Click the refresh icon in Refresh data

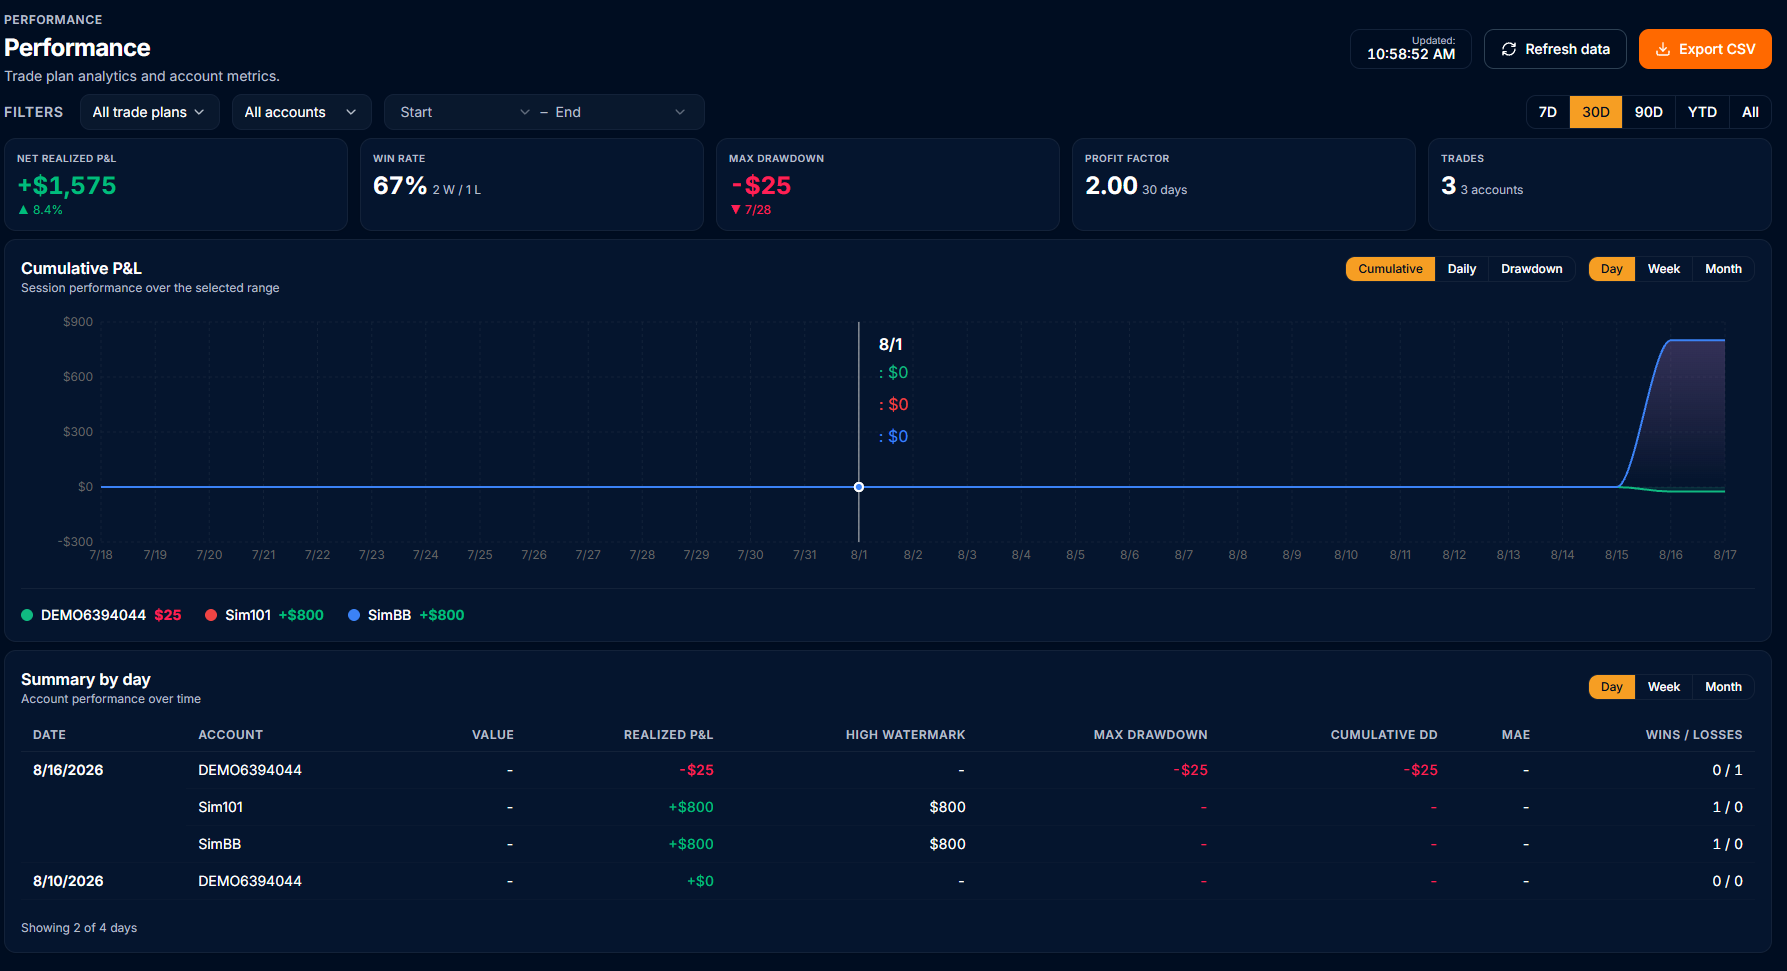tap(1509, 49)
